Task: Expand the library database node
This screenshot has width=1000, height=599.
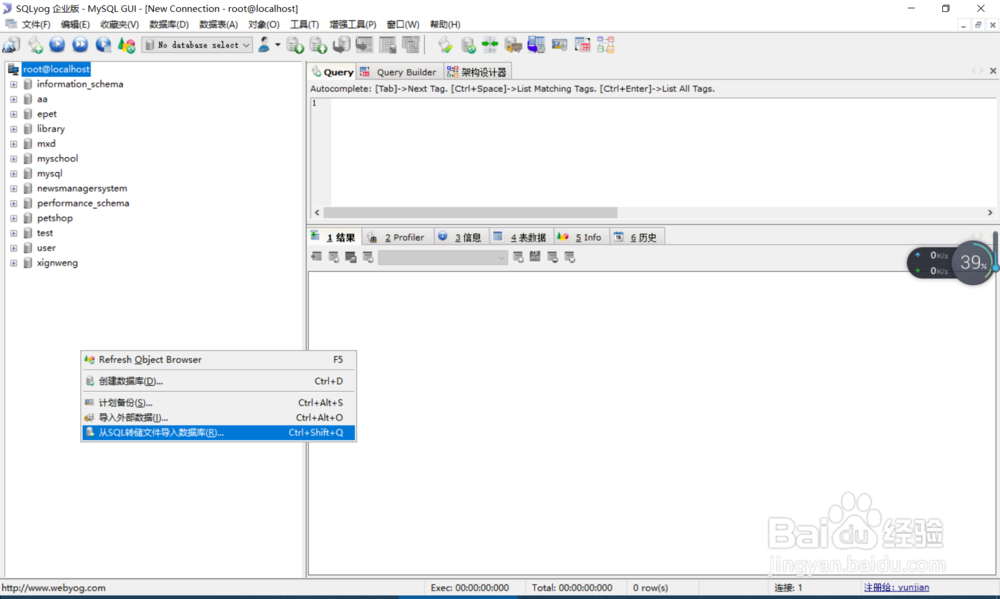Action: point(13,129)
